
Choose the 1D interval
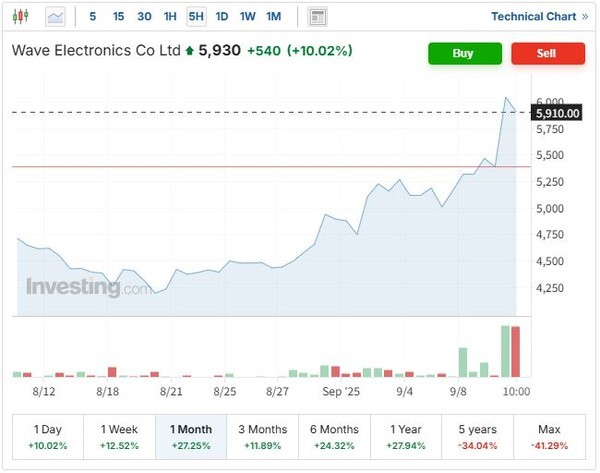[222, 16]
